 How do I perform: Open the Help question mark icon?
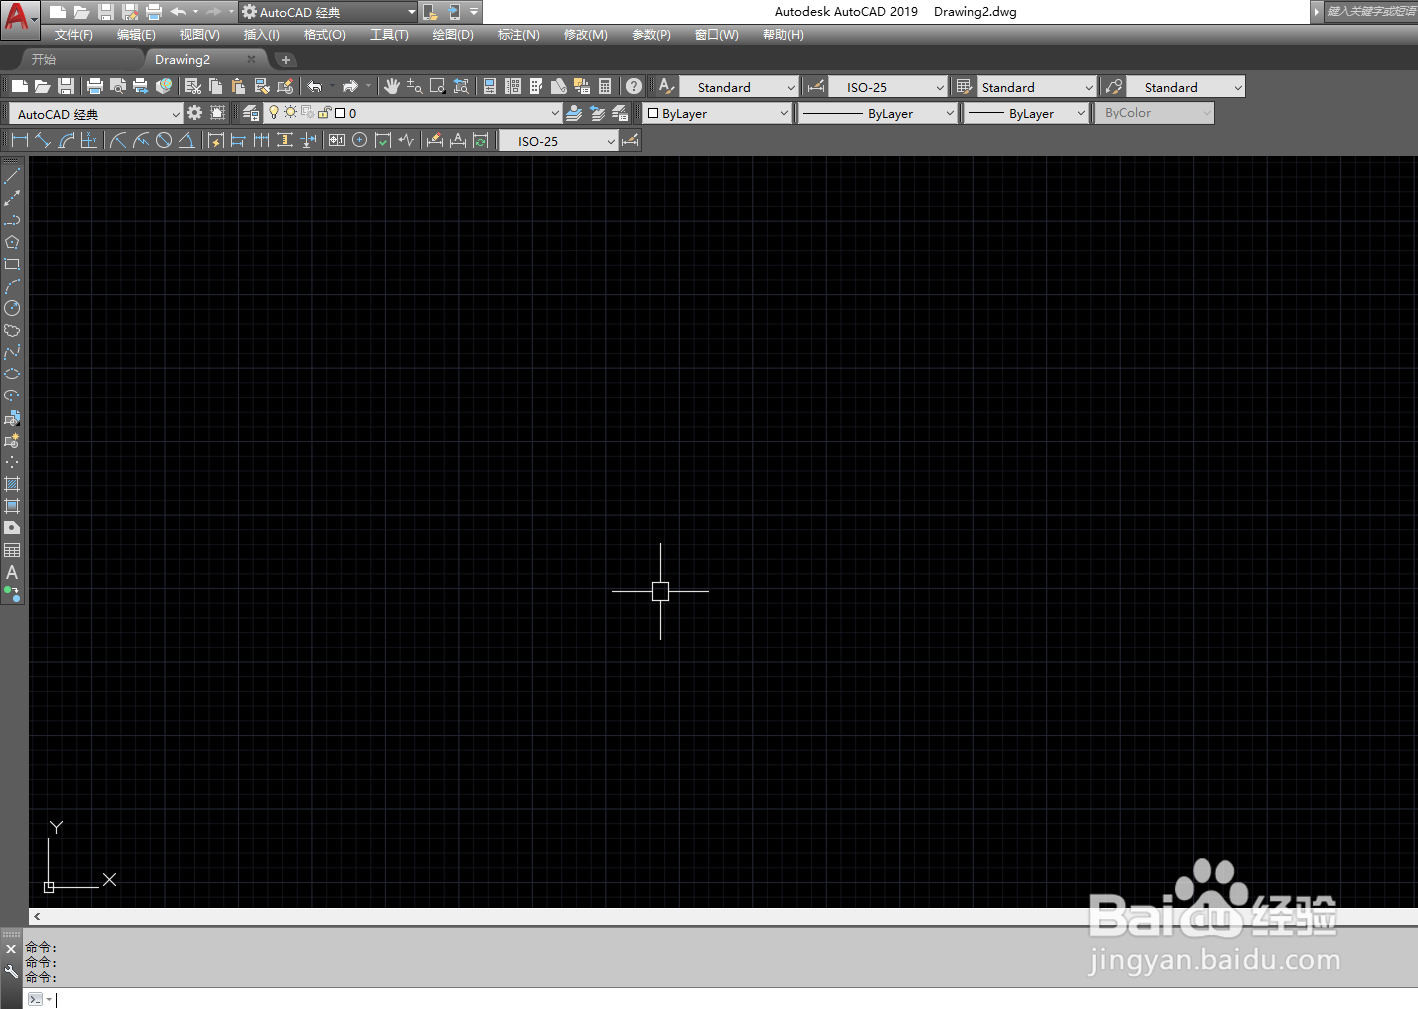point(634,87)
